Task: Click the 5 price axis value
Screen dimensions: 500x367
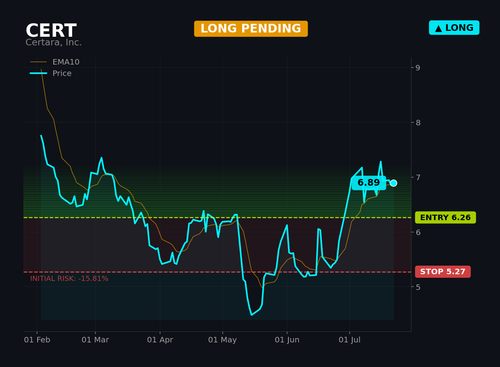Action: (418, 287)
